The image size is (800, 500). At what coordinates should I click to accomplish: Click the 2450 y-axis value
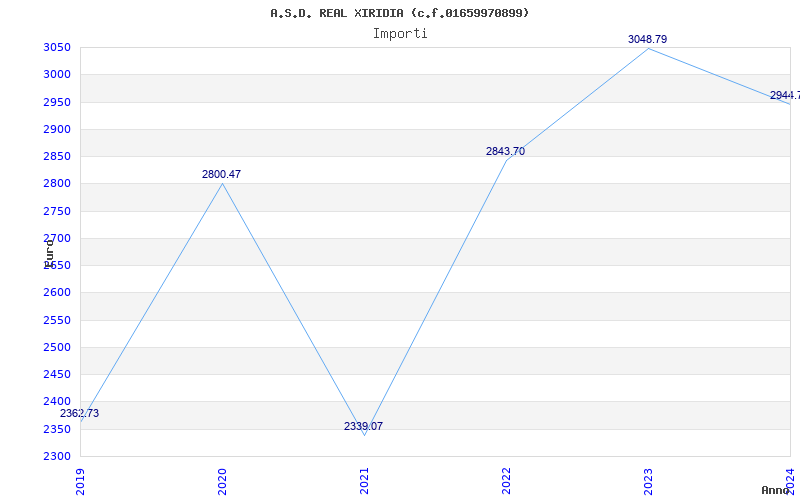tap(57, 374)
